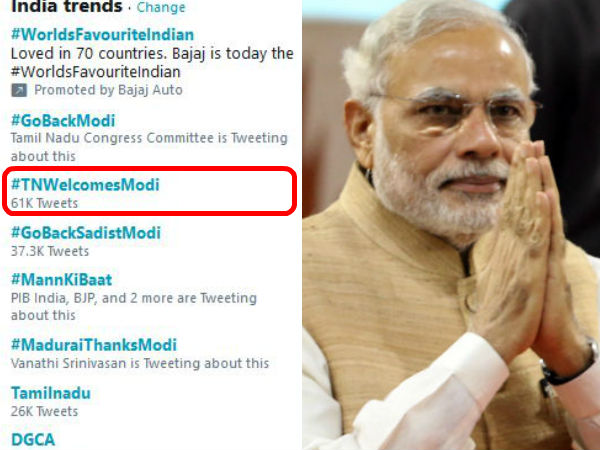Click the 26K Tweets count under Tamilnadu
Image resolution: width=600 pixels, height=450 pixels.
44,411
